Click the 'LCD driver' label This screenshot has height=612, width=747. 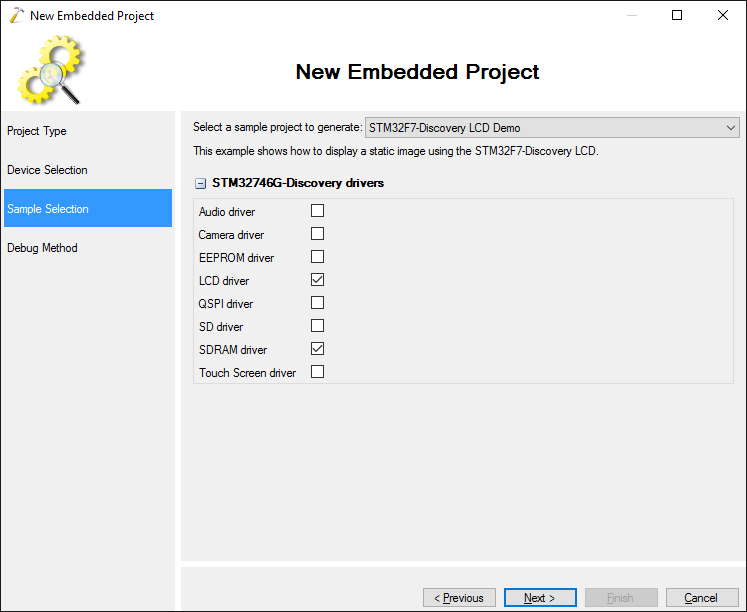point(224,281)
